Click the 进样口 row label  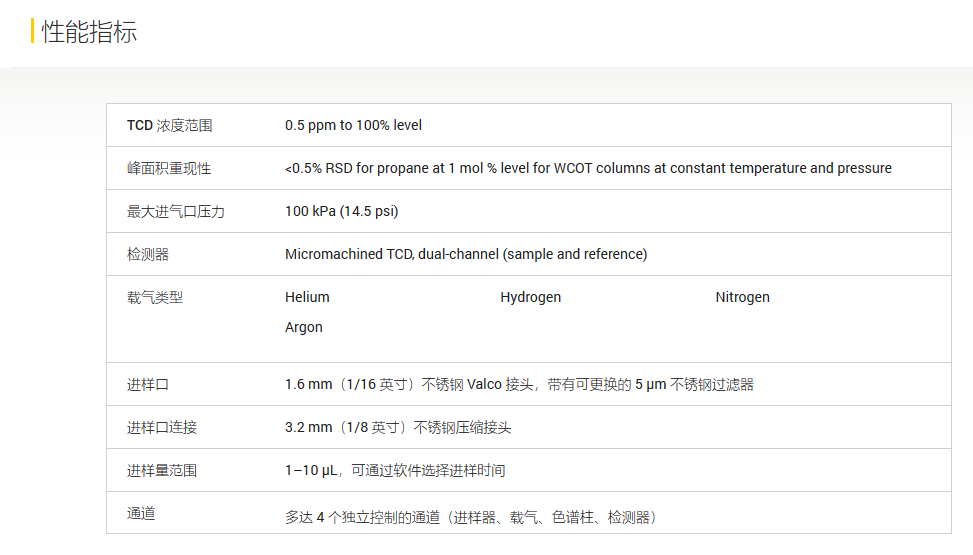pos(148,384)
